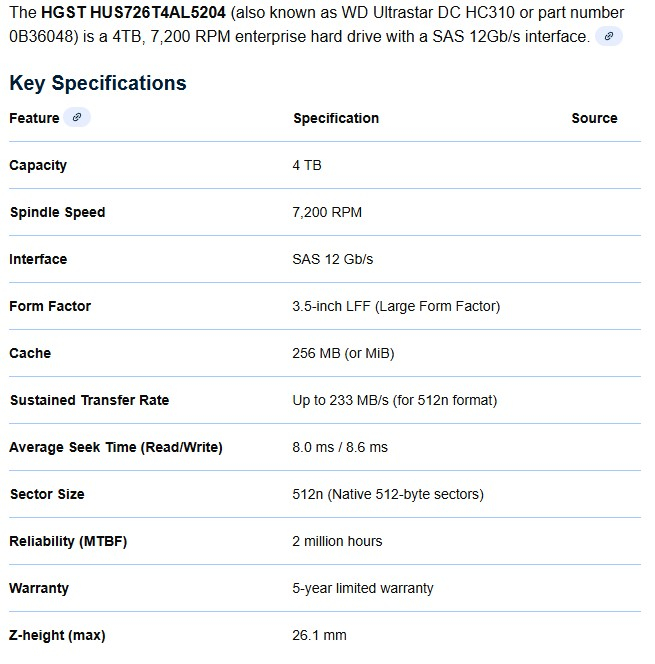655x664 pixels.
Task: Click the 7,200 RPM spindle speed value
Action: [327, 212]
